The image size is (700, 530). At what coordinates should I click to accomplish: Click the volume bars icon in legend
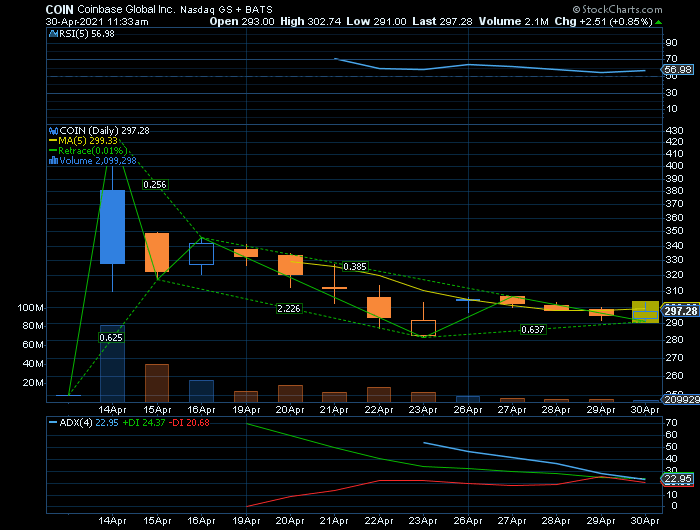(54, 161)
